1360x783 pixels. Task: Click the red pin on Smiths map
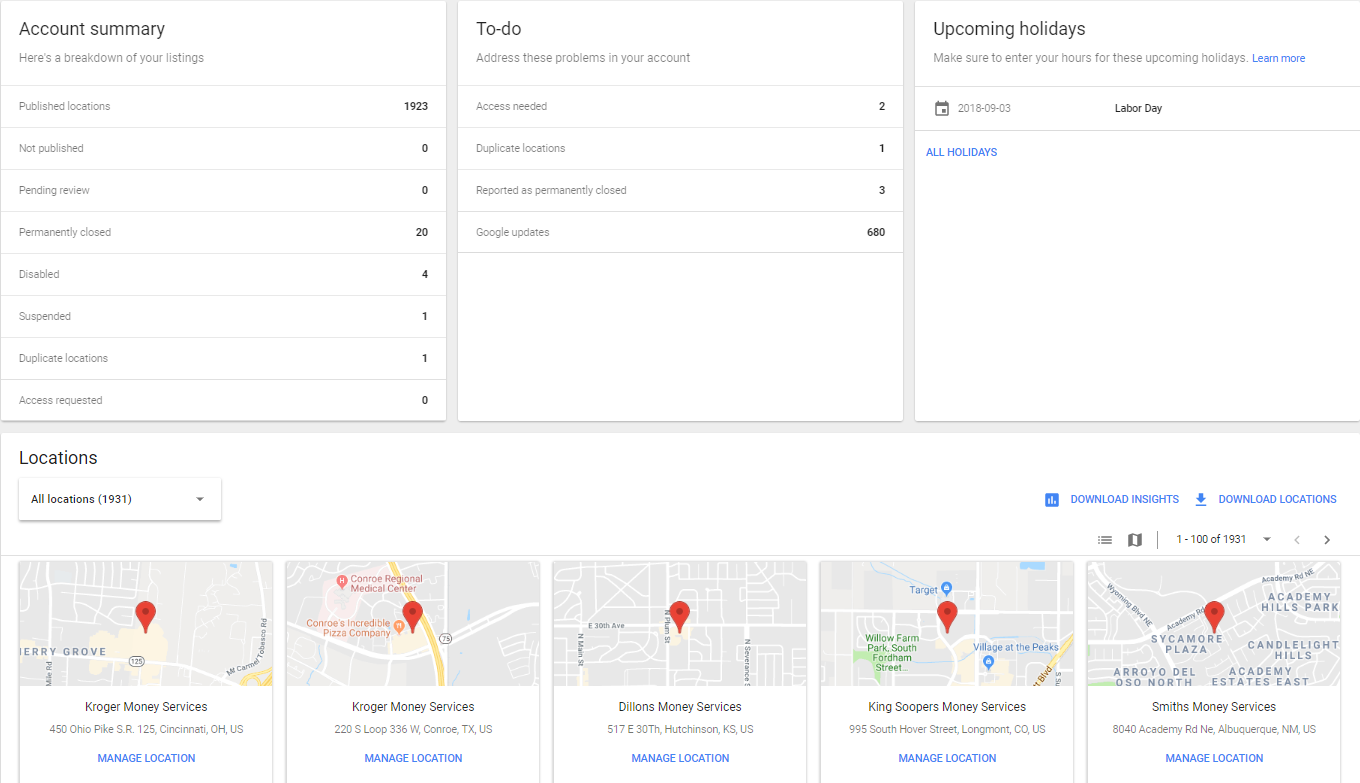tap(1214, 616)
